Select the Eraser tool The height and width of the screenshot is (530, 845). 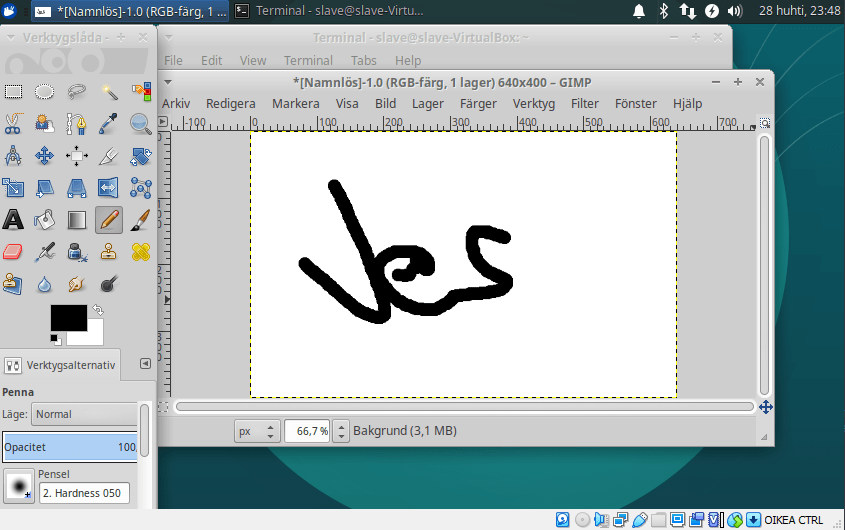click(13, 251)
